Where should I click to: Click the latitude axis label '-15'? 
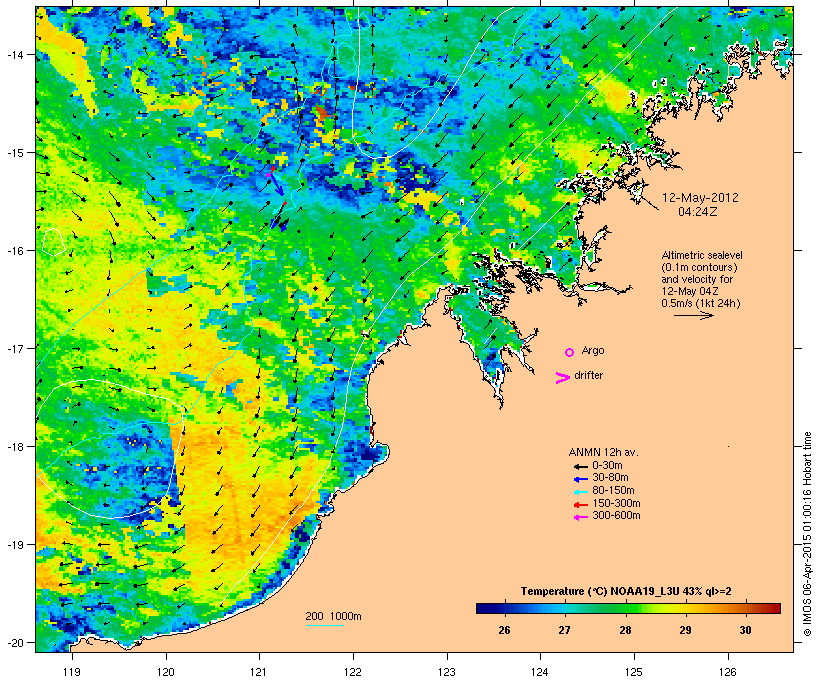14,153
